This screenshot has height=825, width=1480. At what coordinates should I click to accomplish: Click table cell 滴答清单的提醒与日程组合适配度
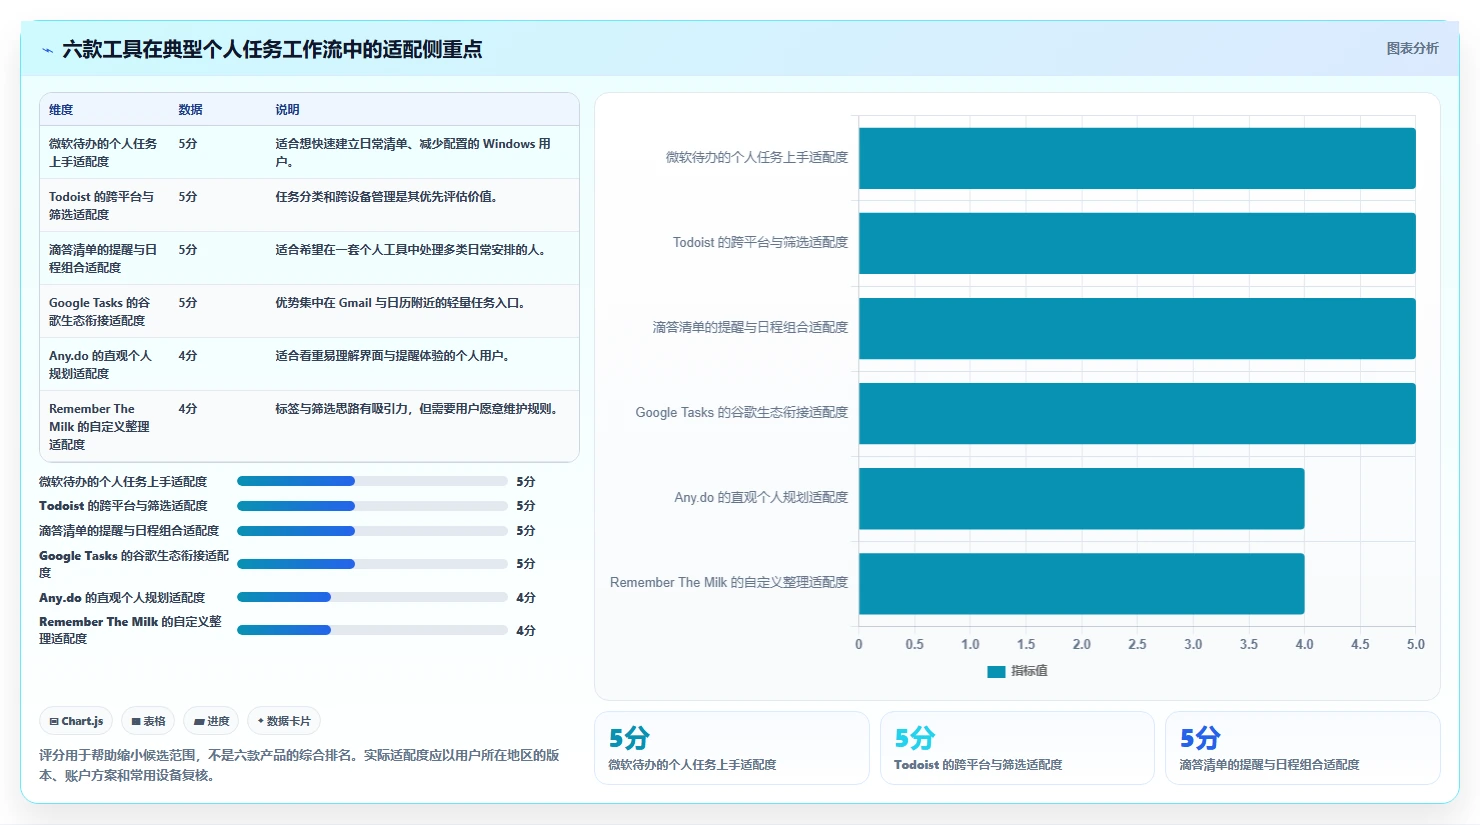[103, 259]
